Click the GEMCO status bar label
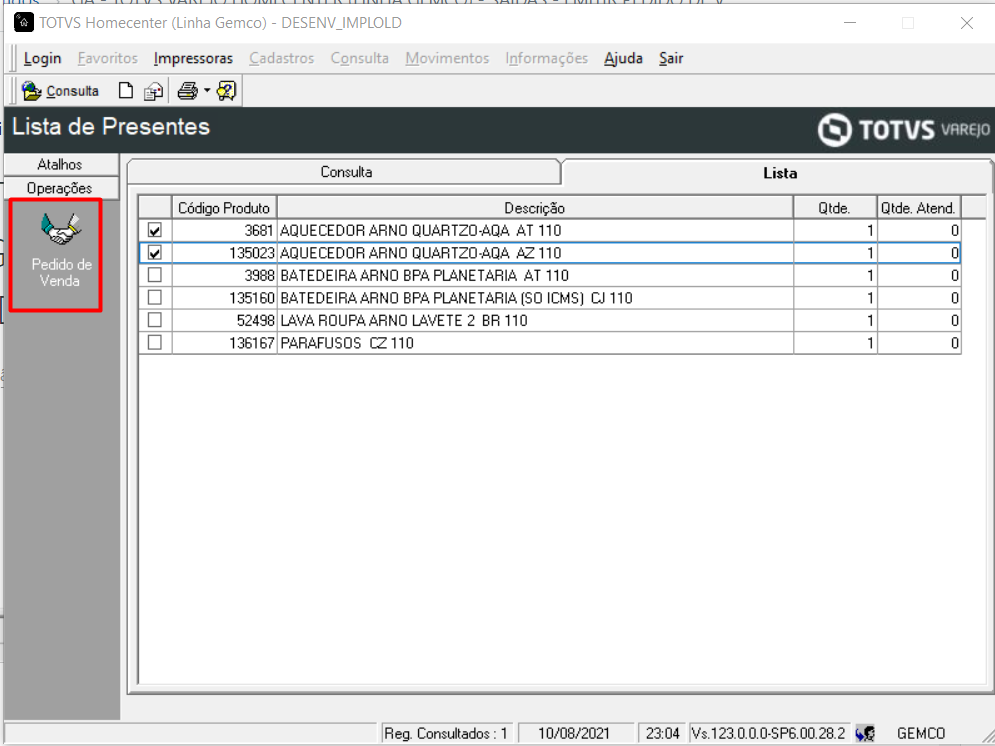The width and height of the screenshot is (995, 746). click(x=921, y=734)
